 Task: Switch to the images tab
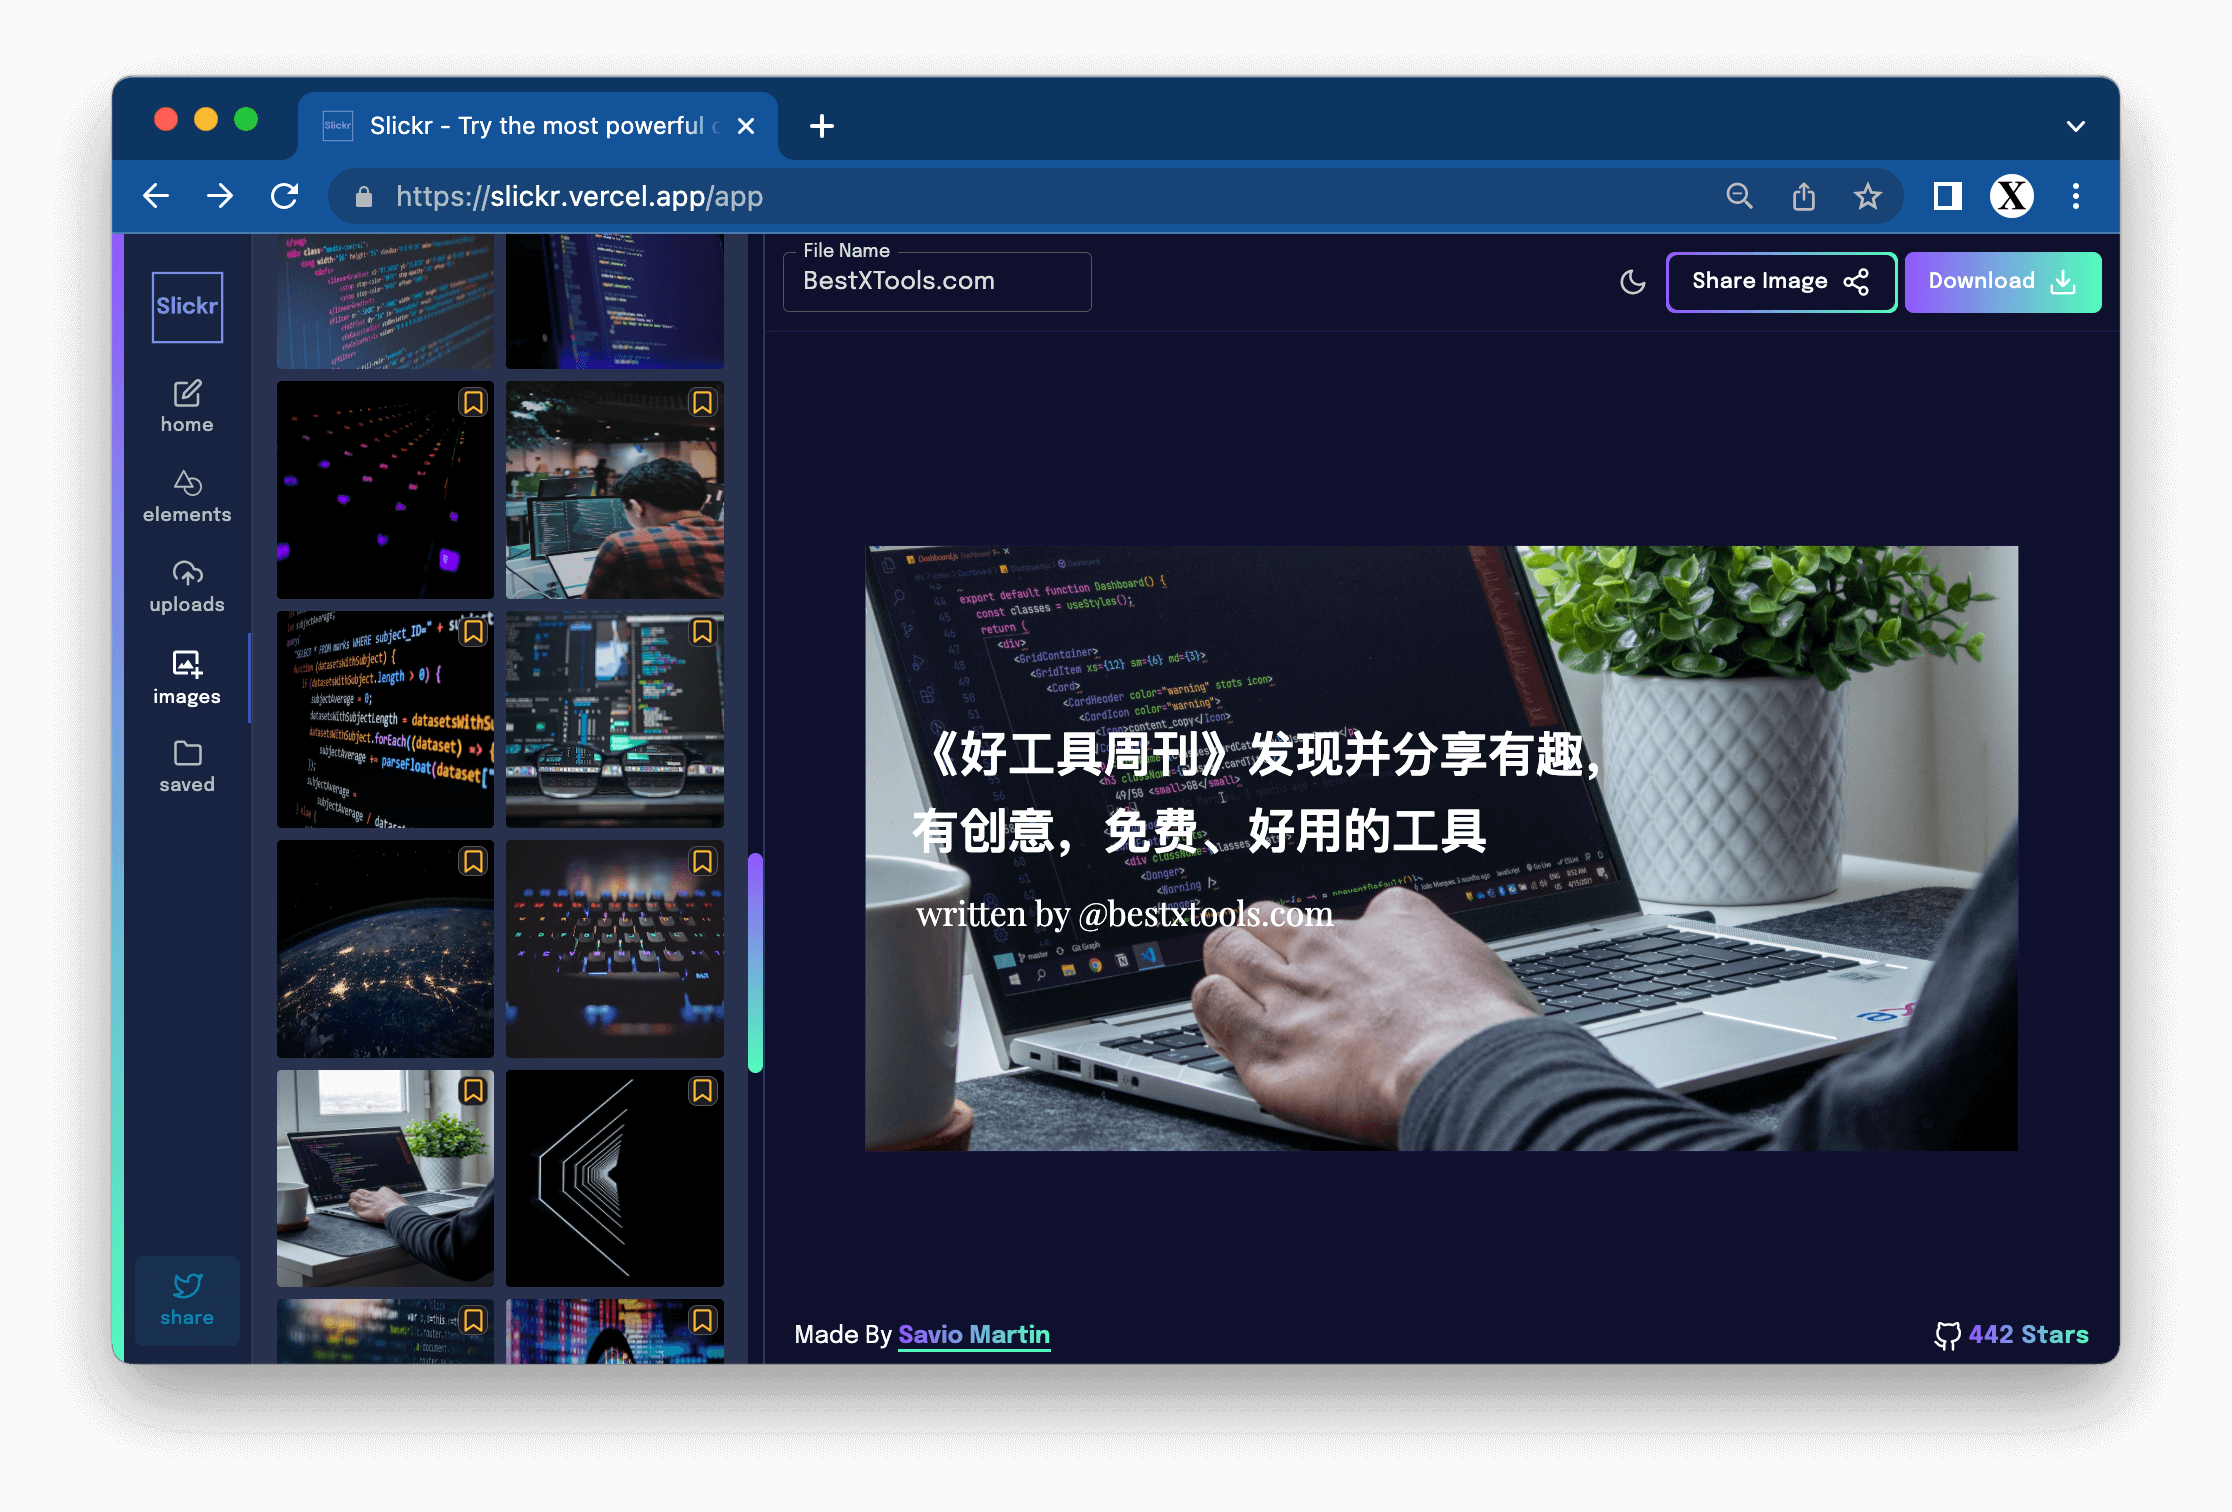(187, 677)
